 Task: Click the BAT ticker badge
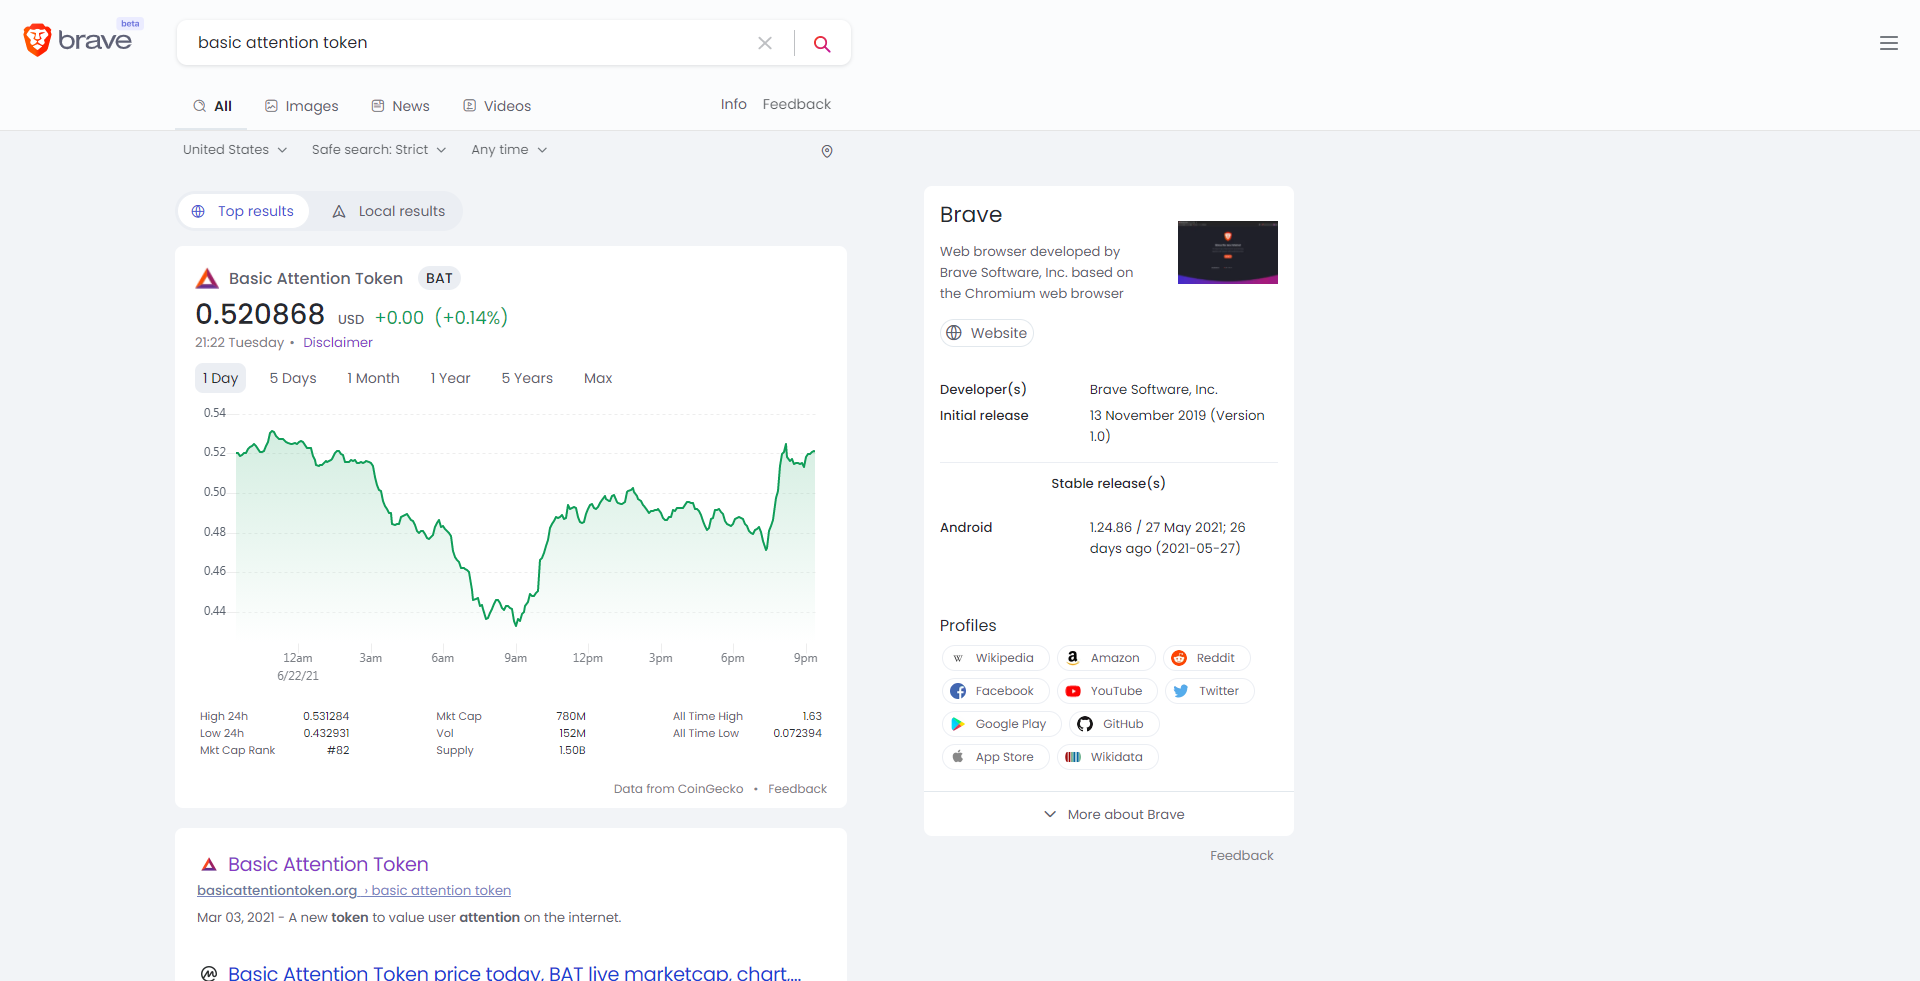click(439, 279)
